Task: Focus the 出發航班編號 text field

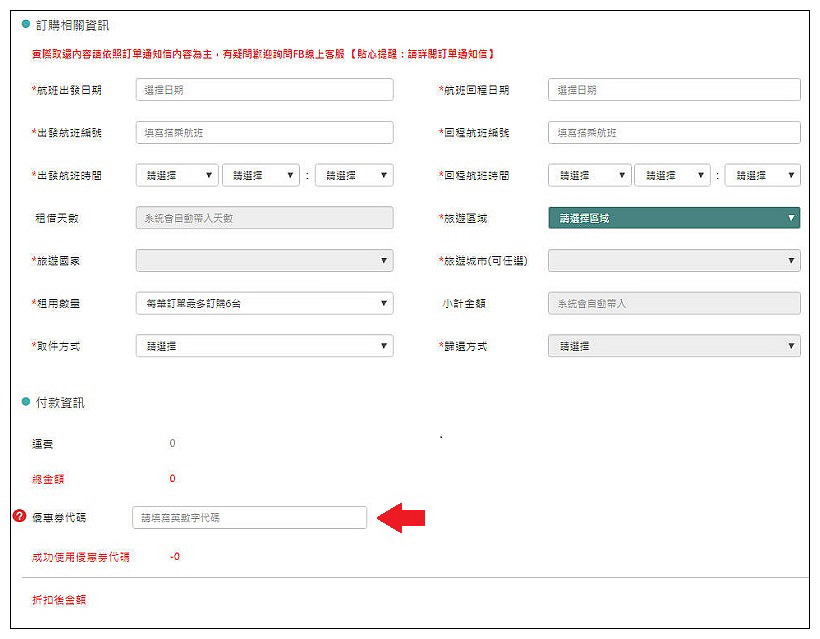Action: [x=264, y=133]
